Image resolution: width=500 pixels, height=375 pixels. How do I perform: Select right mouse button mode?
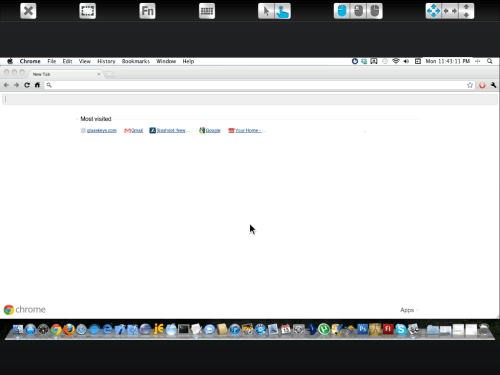pos(375,11)
